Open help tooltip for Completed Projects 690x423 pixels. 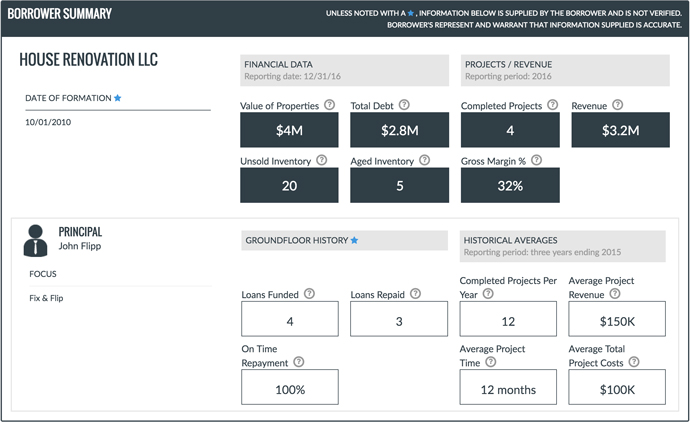point(552,105)
